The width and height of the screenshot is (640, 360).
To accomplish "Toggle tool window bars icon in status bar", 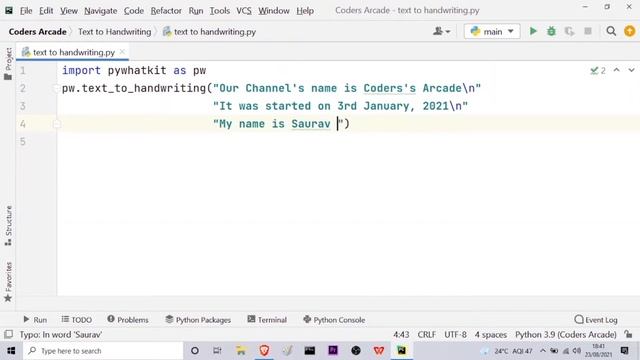I will (x=8, y=335).
